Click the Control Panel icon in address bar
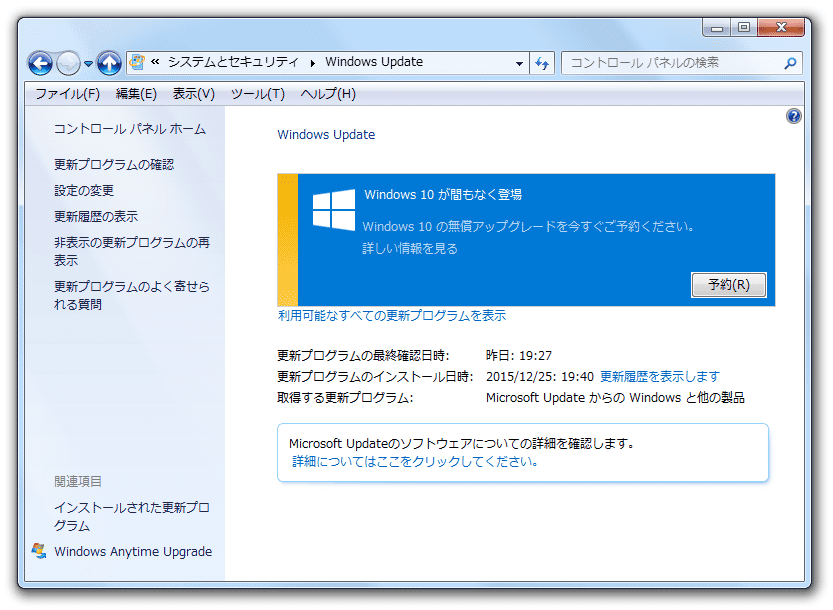833x610 pixels. point(137,62)
